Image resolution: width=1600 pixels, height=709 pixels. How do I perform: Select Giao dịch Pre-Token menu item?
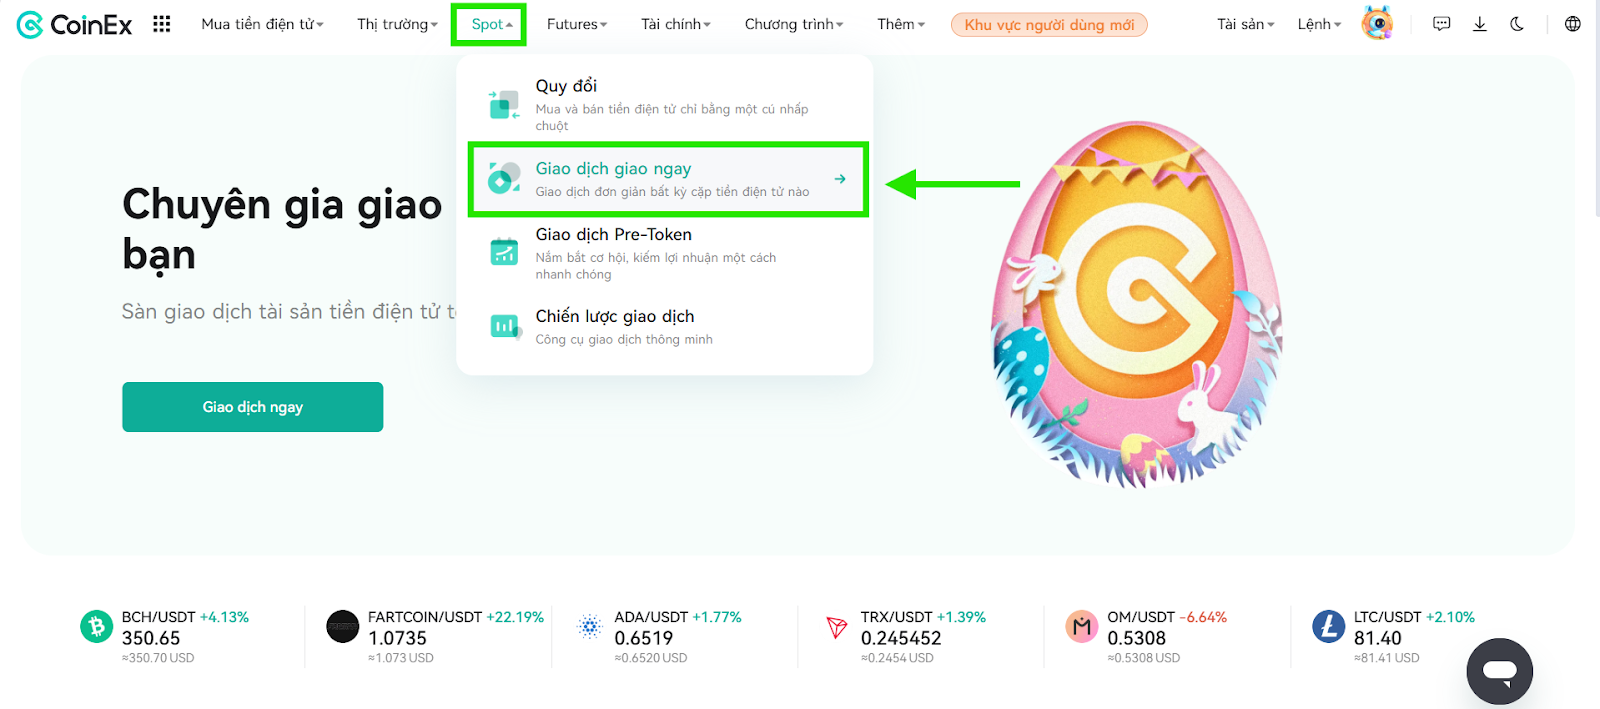coord(664,253)
